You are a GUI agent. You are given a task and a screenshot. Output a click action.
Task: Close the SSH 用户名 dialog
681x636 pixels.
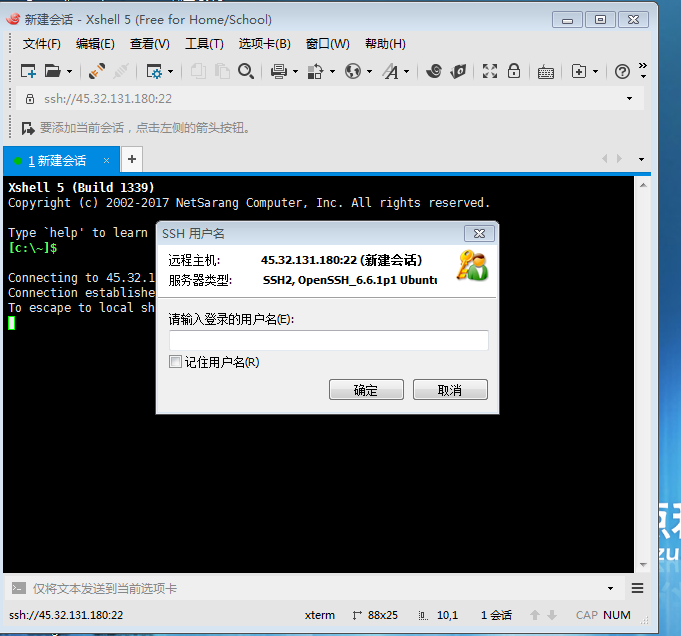479,234
